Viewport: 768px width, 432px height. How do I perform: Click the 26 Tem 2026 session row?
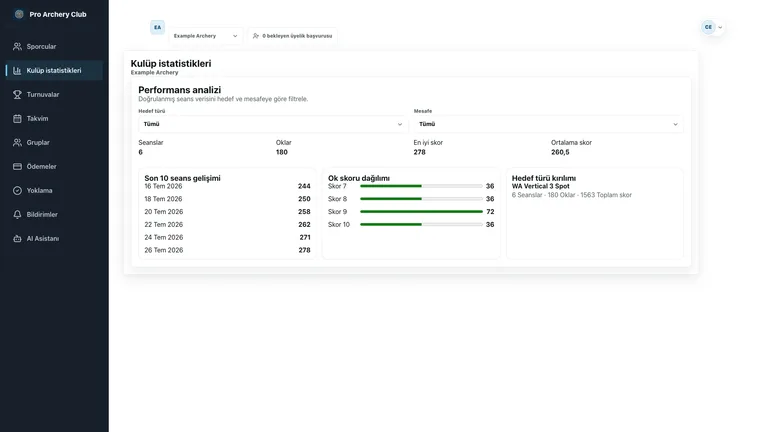[x=227, y=250]
